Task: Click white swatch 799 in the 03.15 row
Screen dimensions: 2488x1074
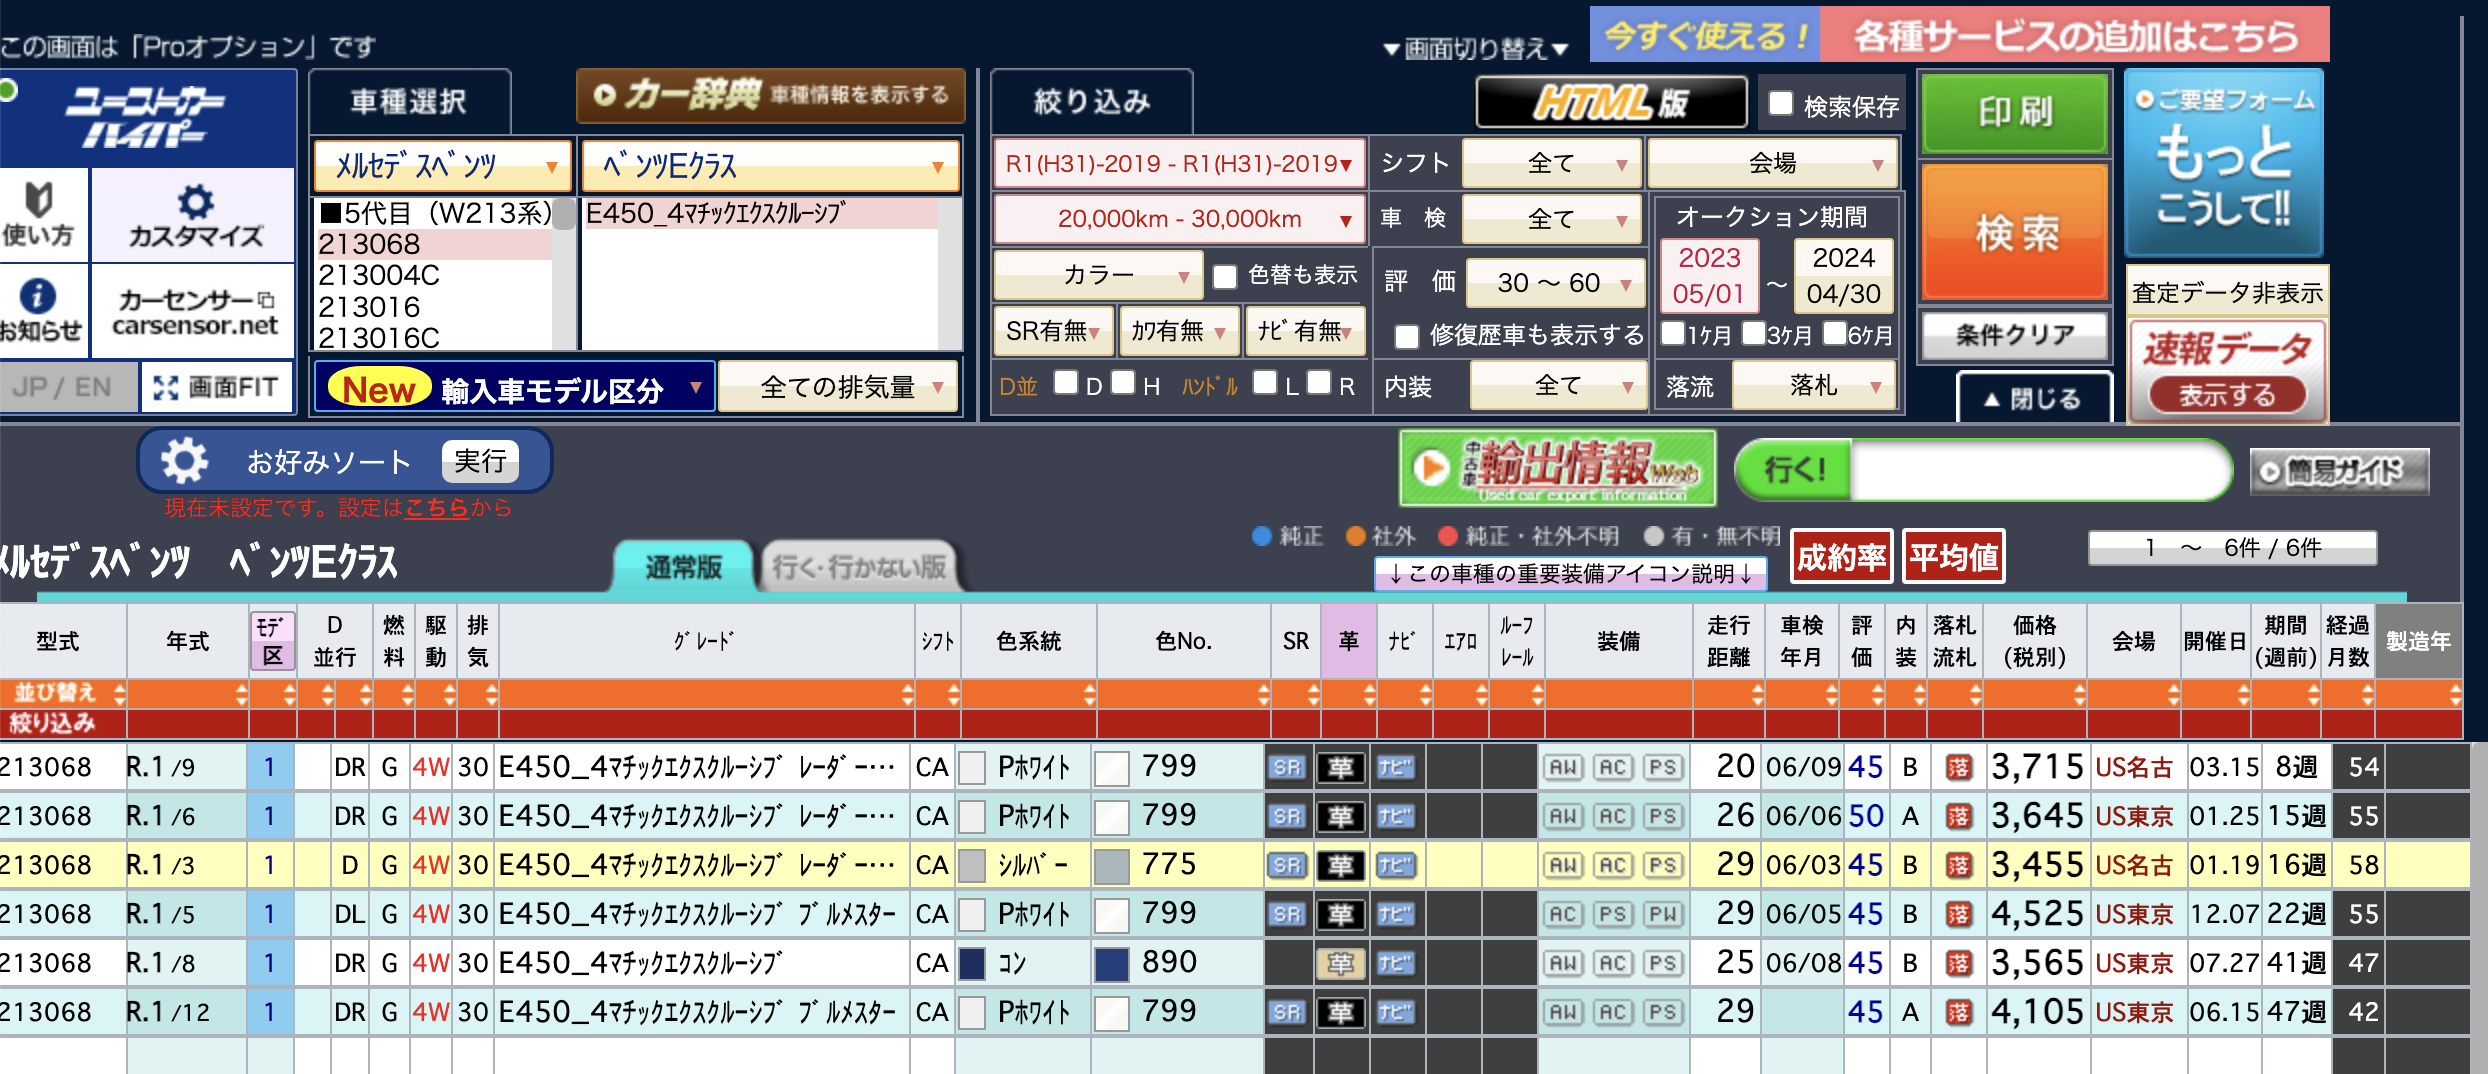Action: click(1113, 767)
